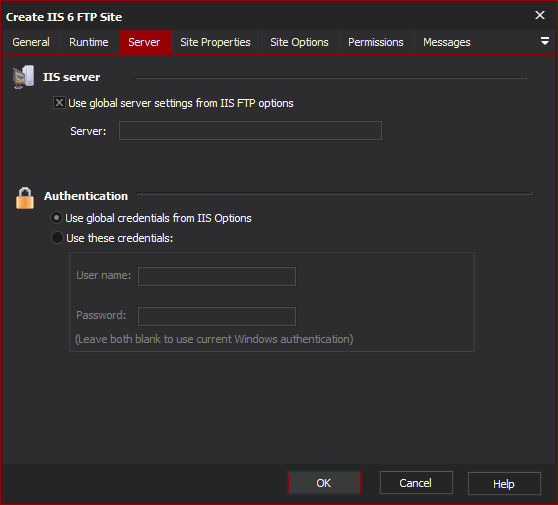
Task: Go to the Site Properties tab
Action: [215, 42]
